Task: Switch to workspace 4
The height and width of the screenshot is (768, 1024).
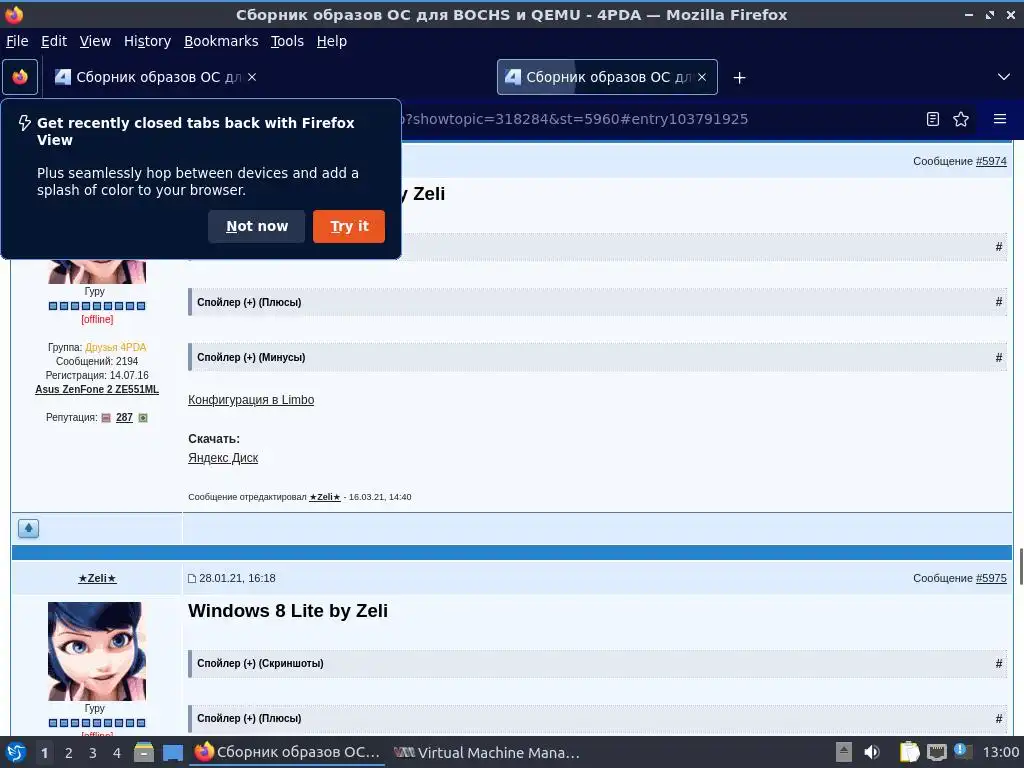Action: 117,753
